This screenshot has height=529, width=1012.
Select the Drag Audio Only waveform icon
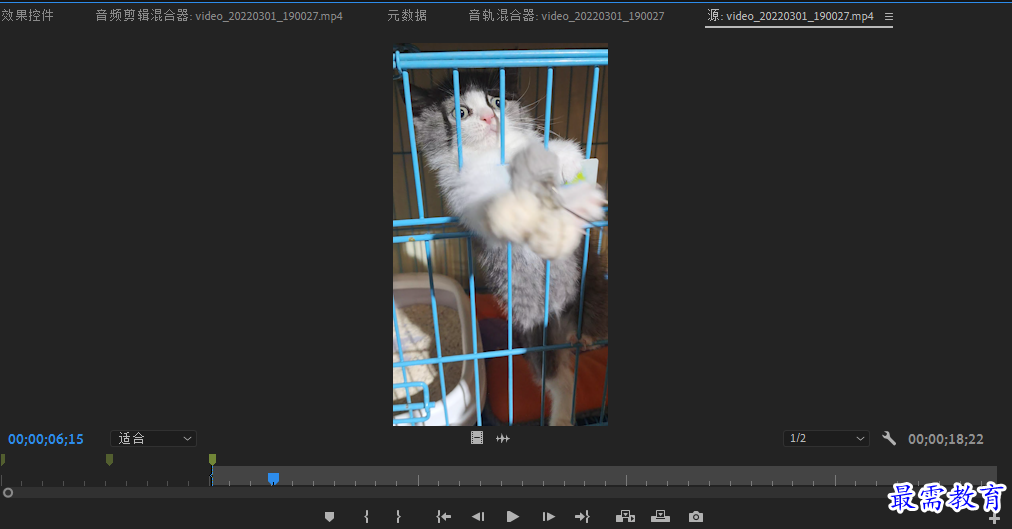click(503, 439)
